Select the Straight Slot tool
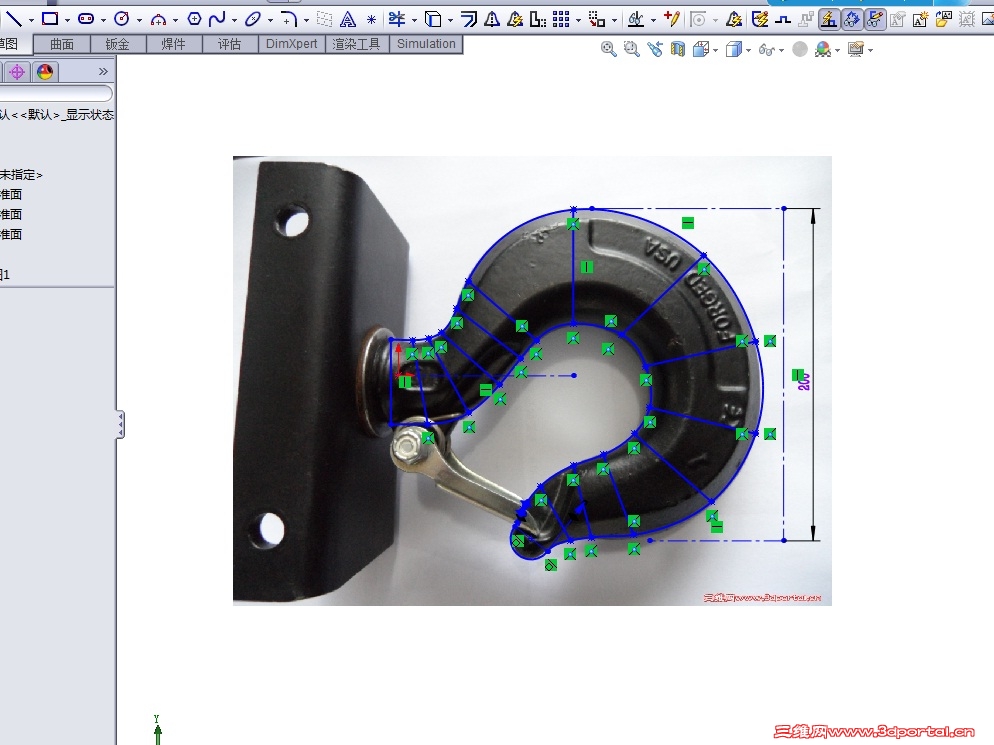The width and height of the screenshot is (994, 745). pyautogui.click(x=86, y=19)
